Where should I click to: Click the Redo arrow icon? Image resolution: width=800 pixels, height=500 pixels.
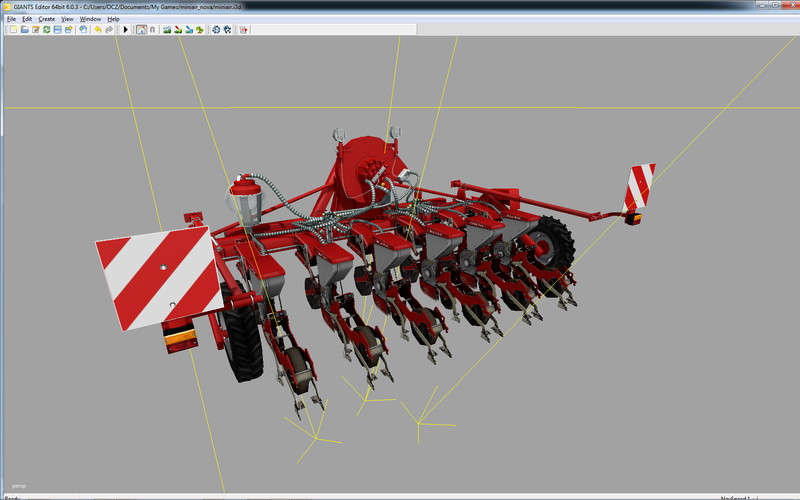pos(109,30)
